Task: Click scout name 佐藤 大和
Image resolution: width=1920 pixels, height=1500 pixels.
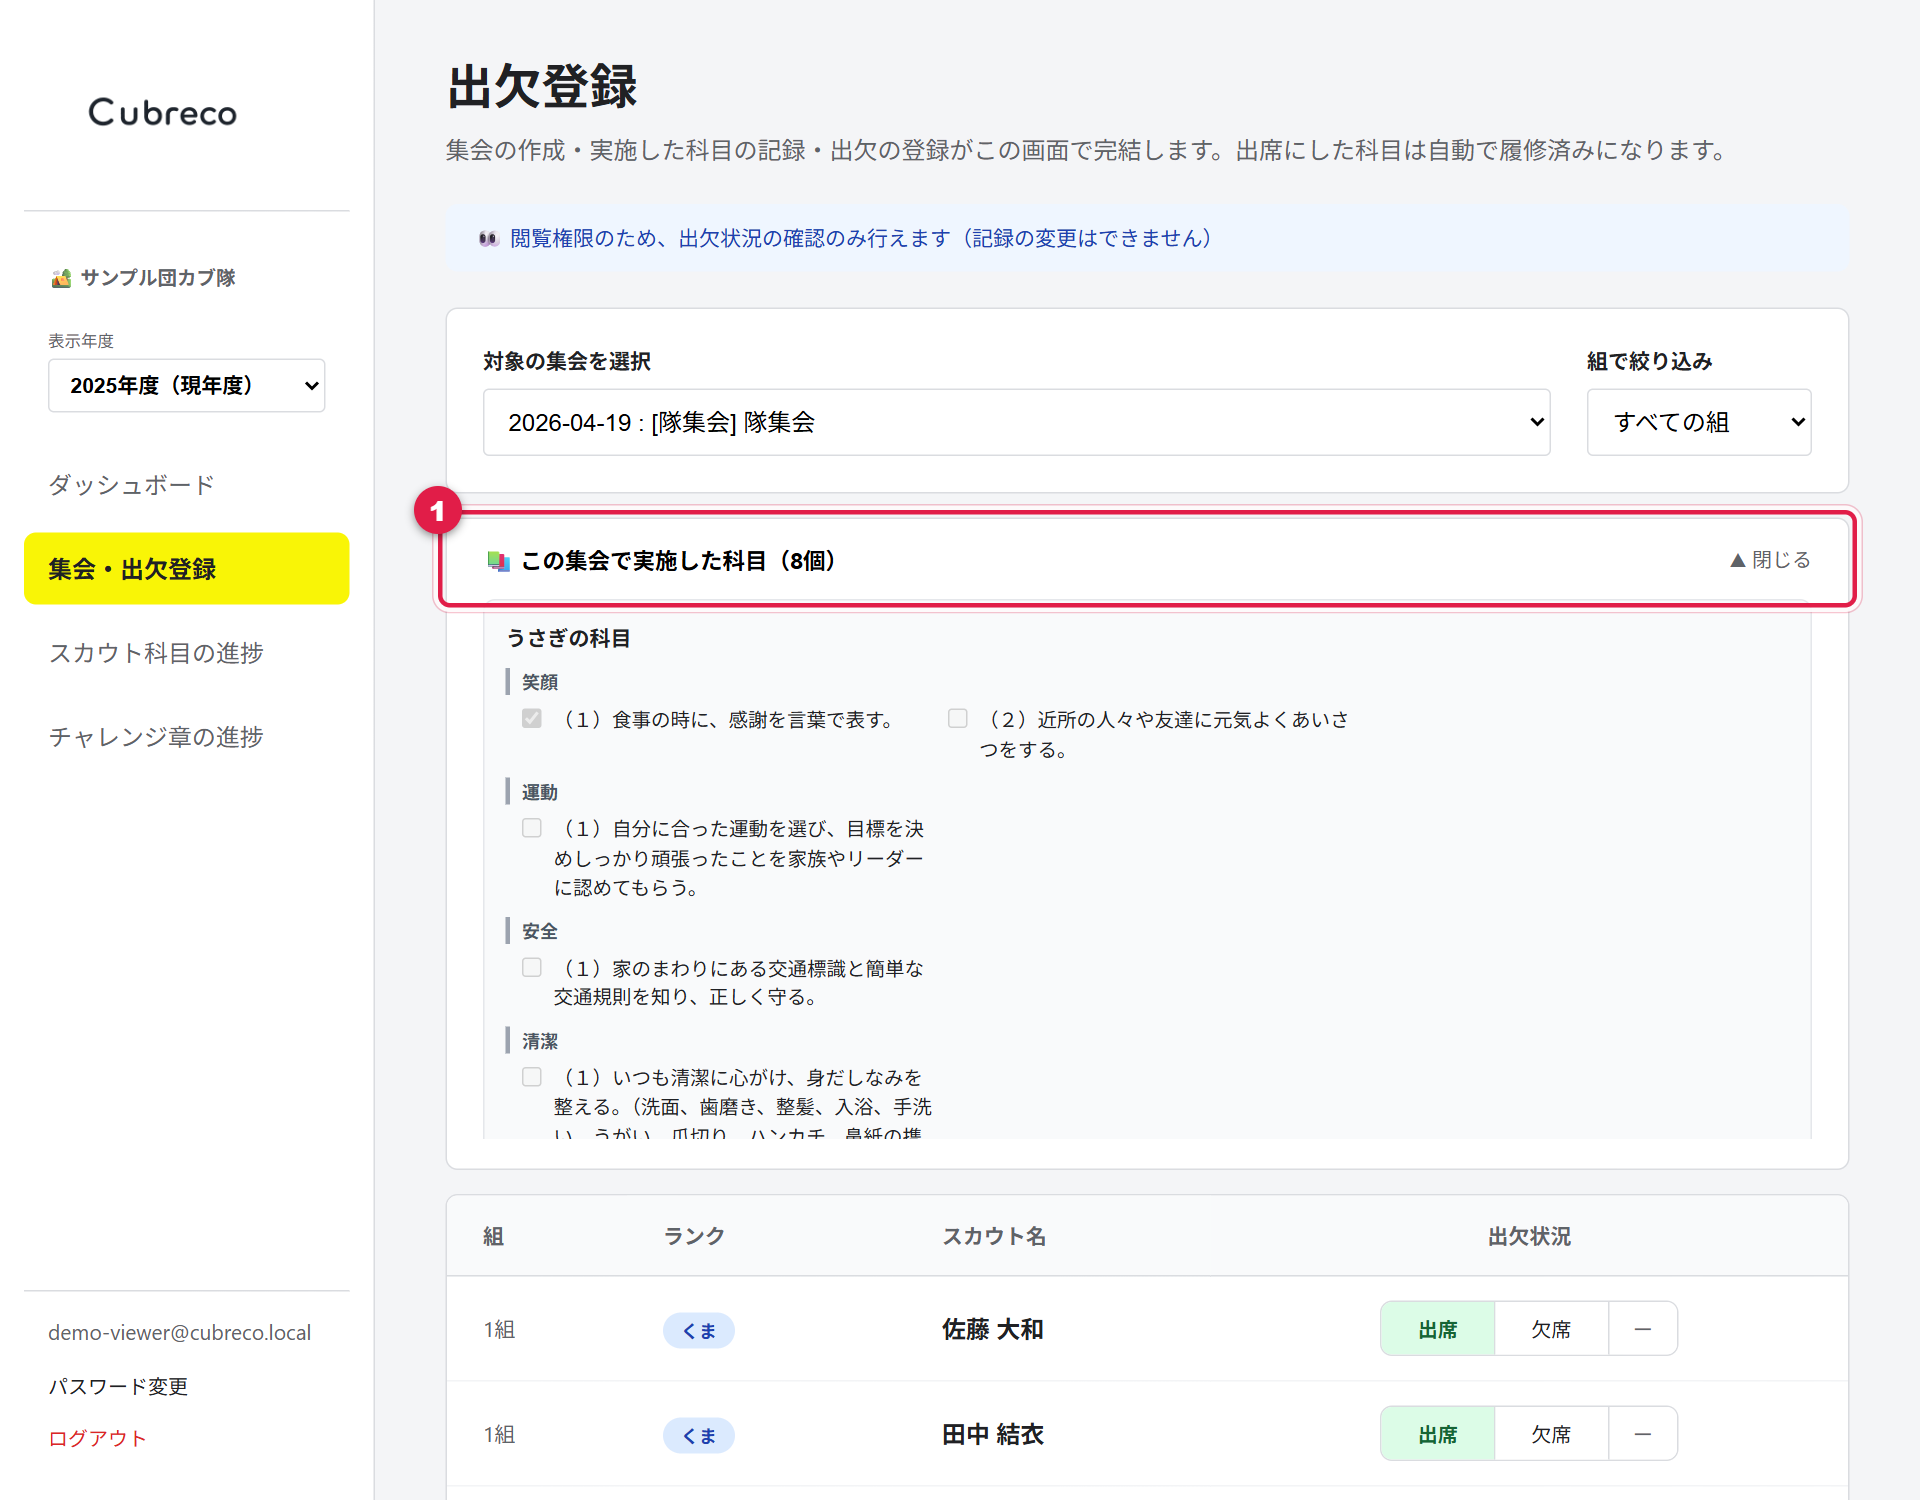Action: (993, 1329)
